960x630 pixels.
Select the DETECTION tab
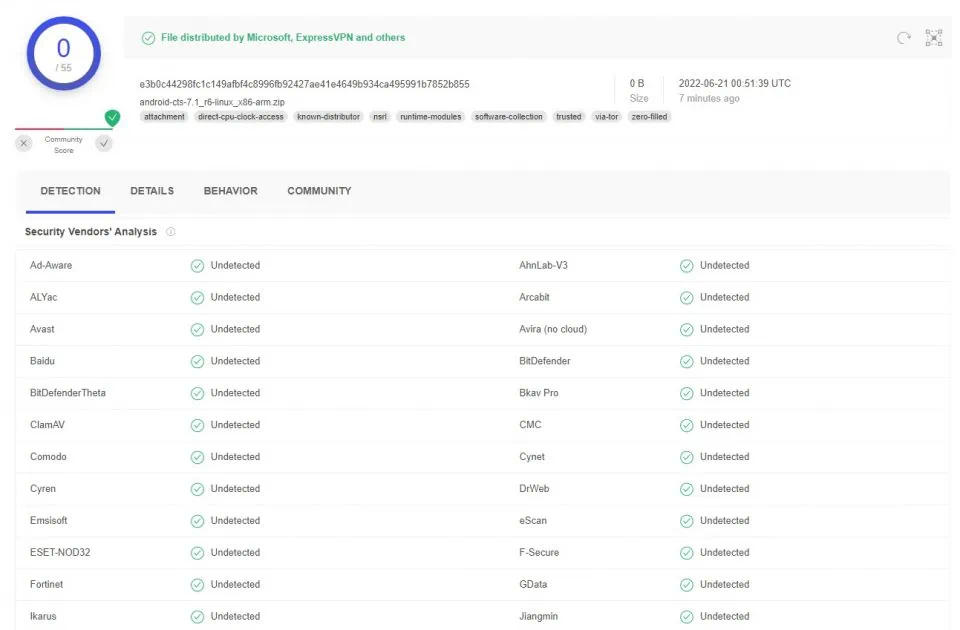tap(70, 191)
